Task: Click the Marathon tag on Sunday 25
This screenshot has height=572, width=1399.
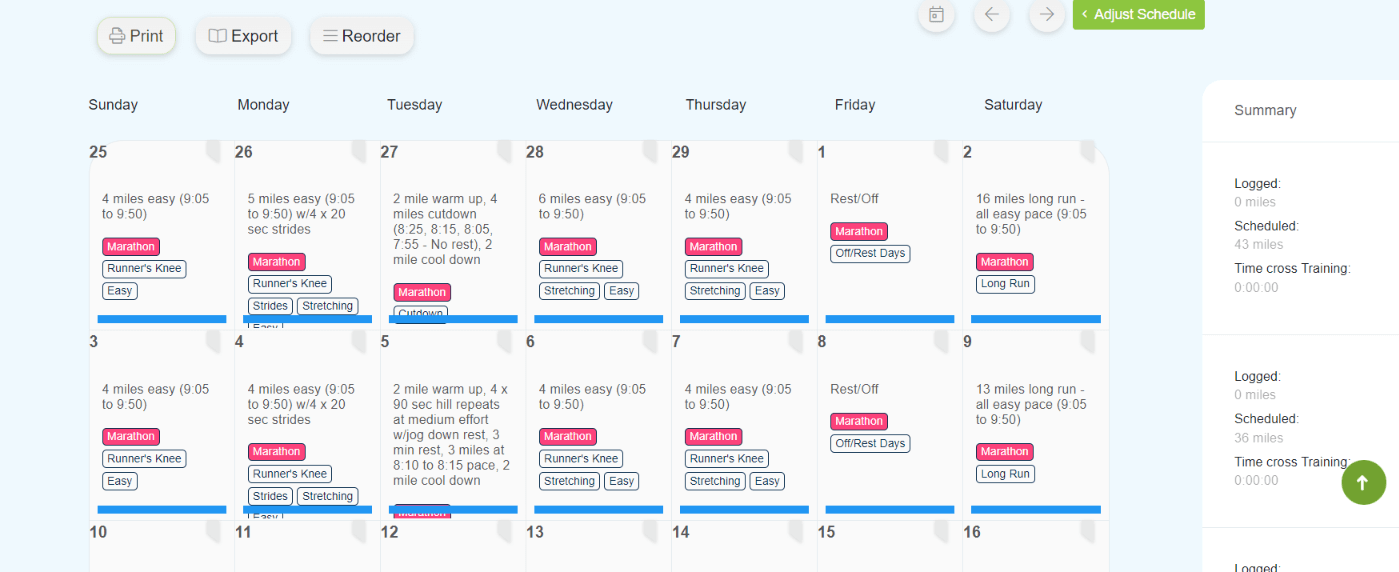Action: (131, 246)
